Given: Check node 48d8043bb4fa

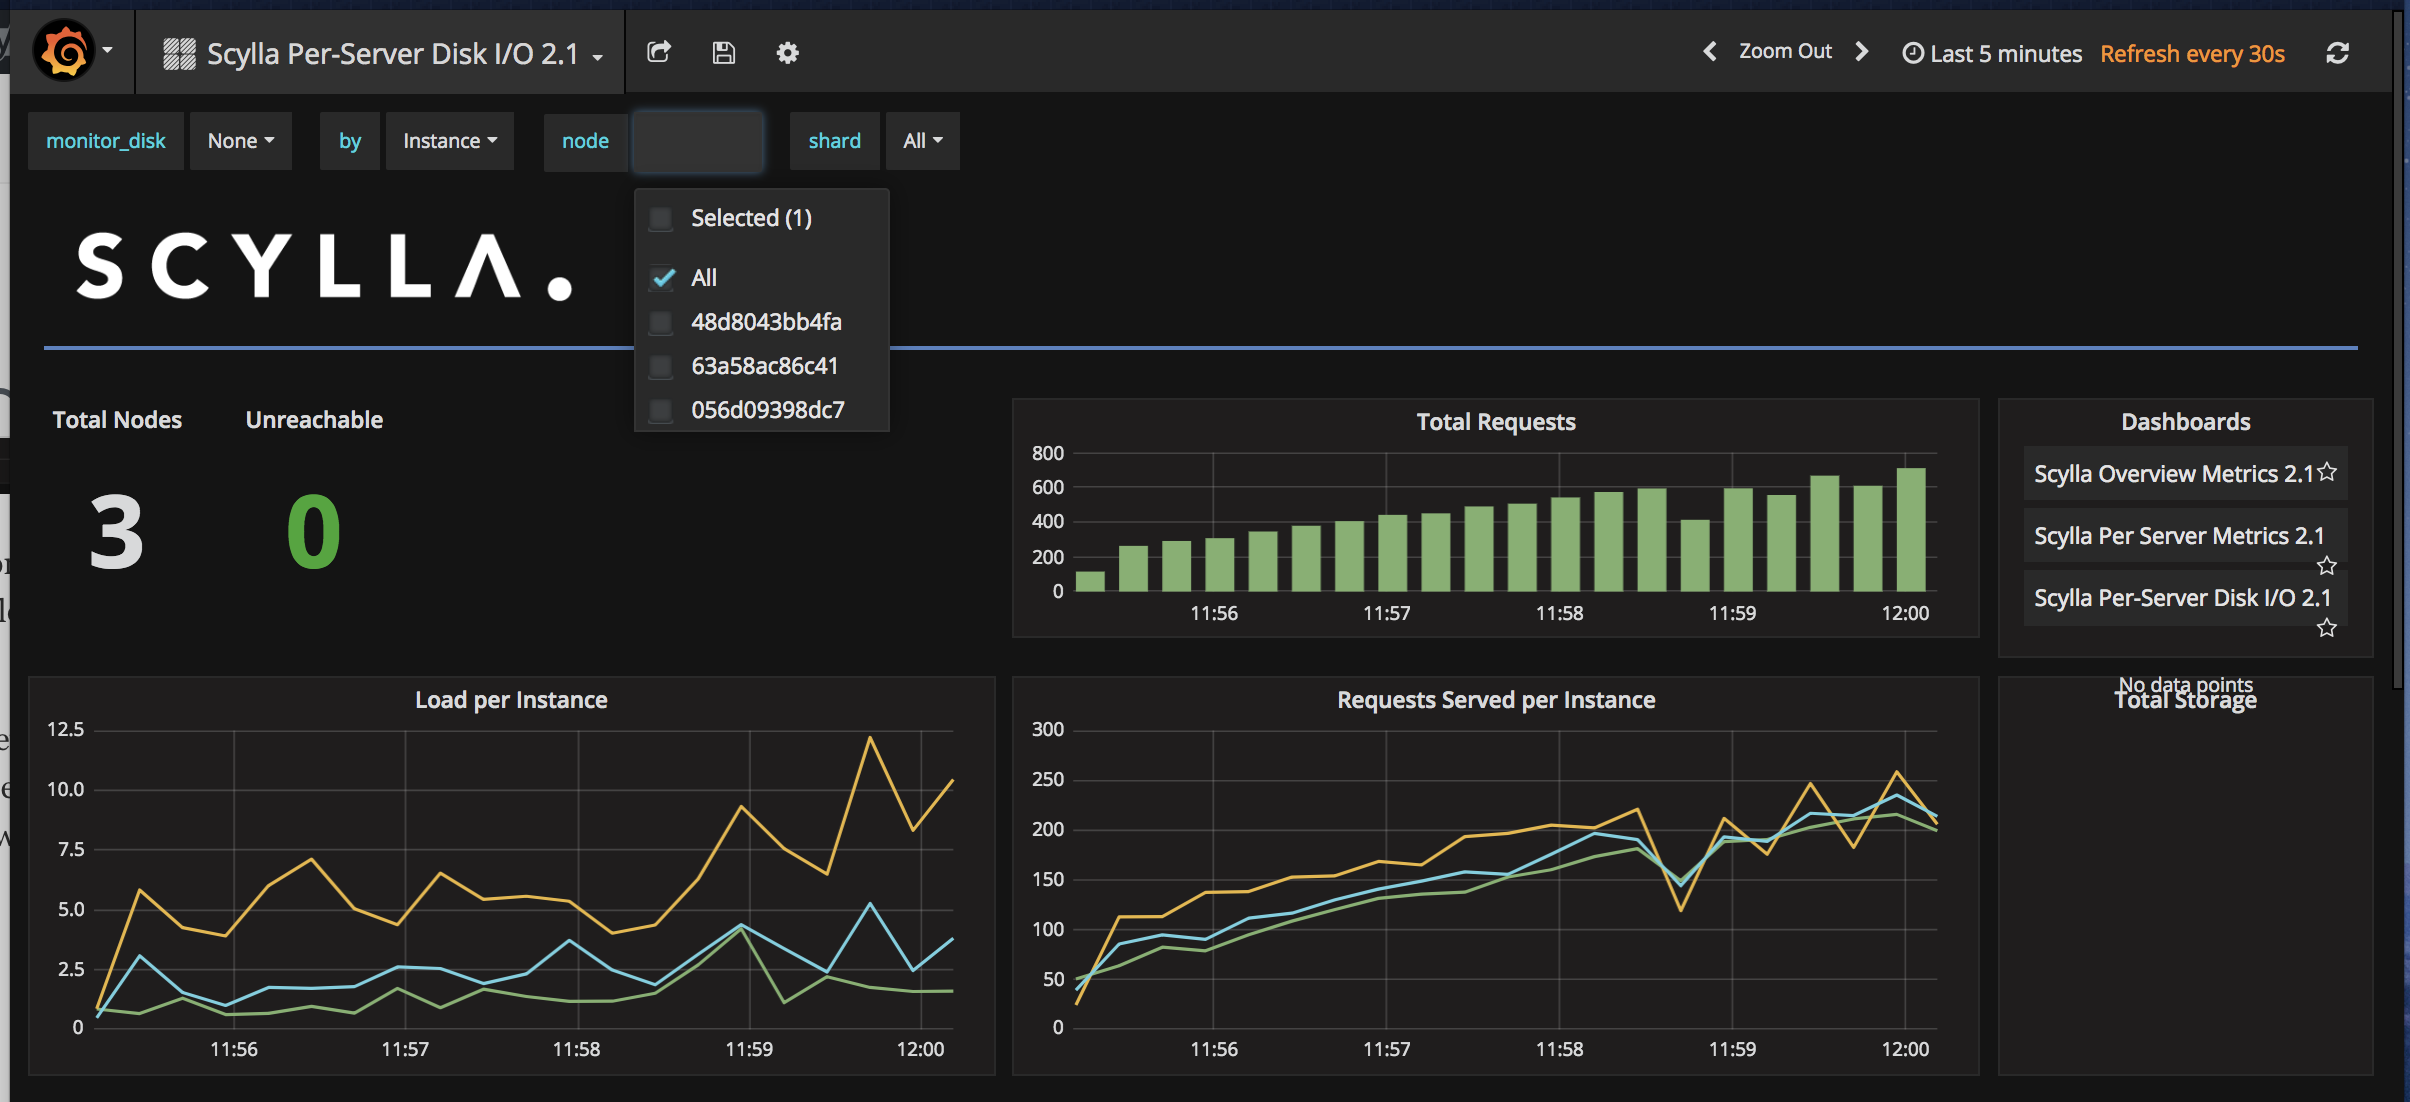Looking at the screenshot, I should pos(661,322).
